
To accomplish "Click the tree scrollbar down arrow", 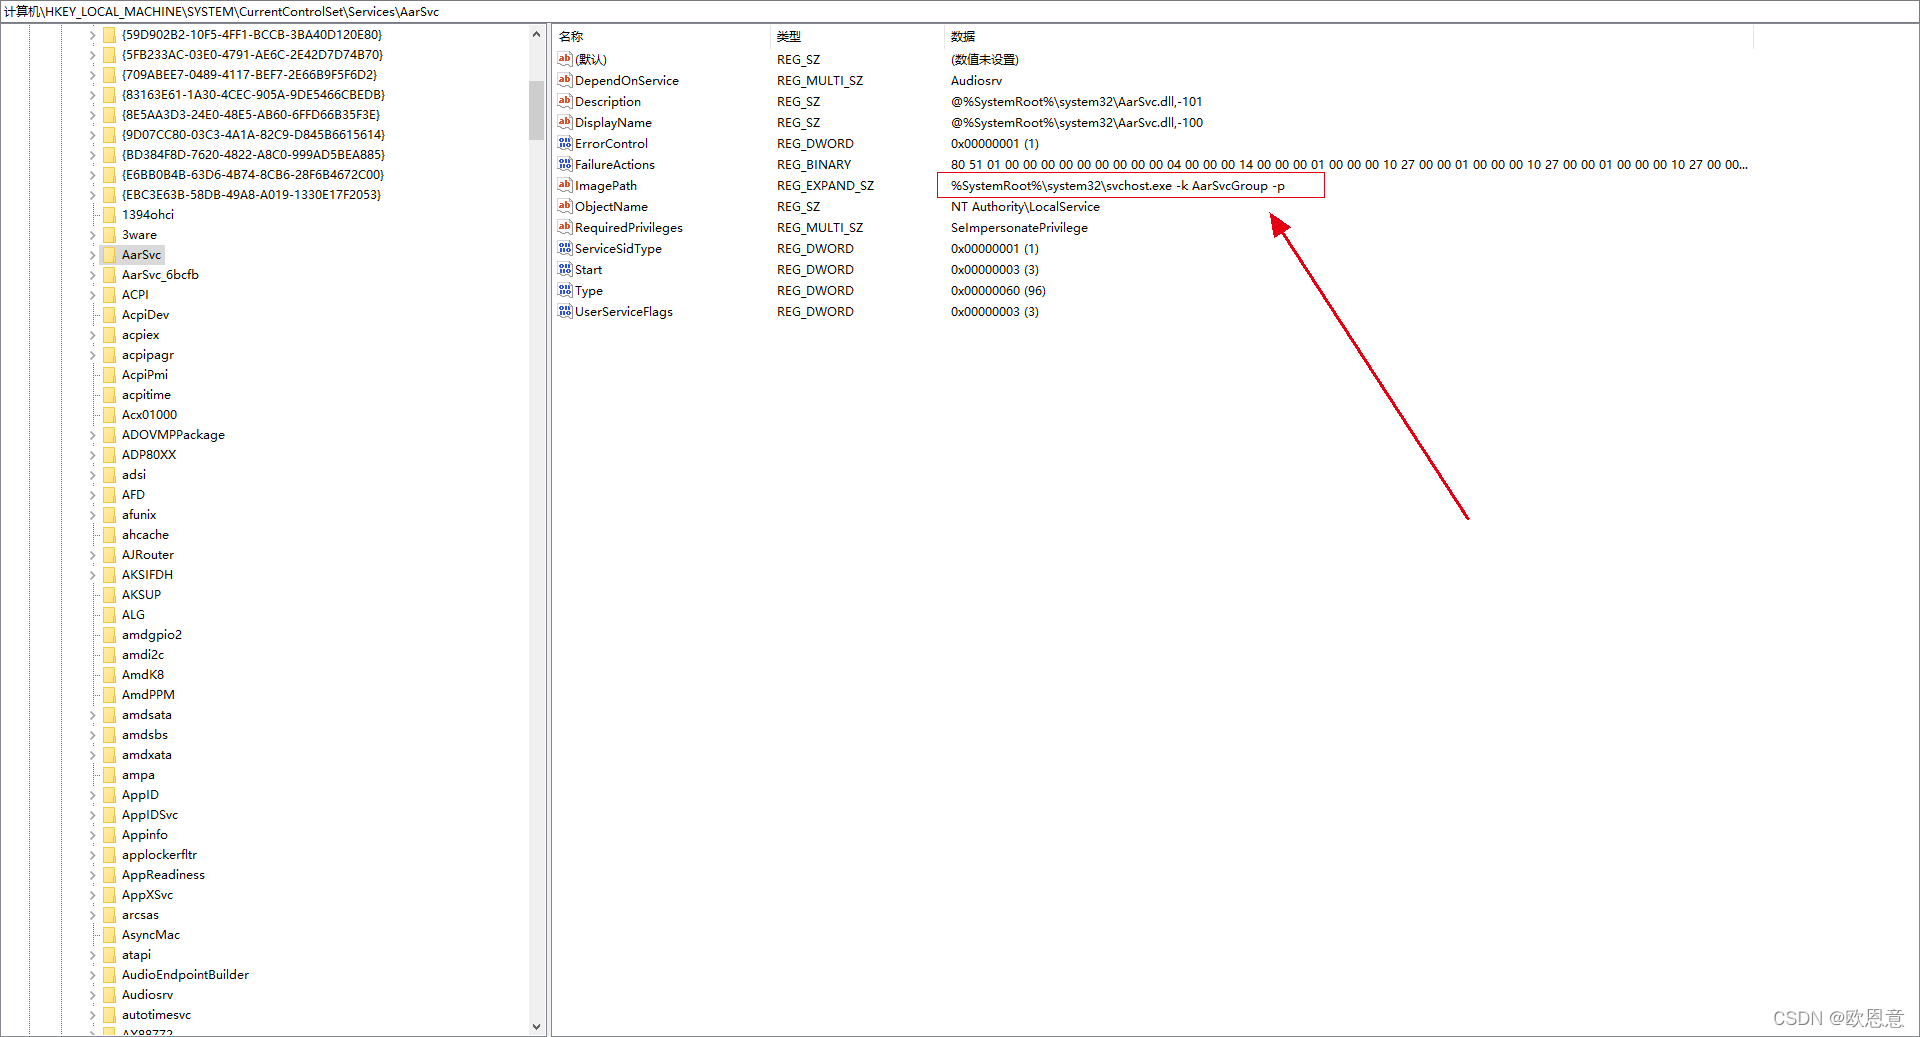I will (x=536, y=1026).
